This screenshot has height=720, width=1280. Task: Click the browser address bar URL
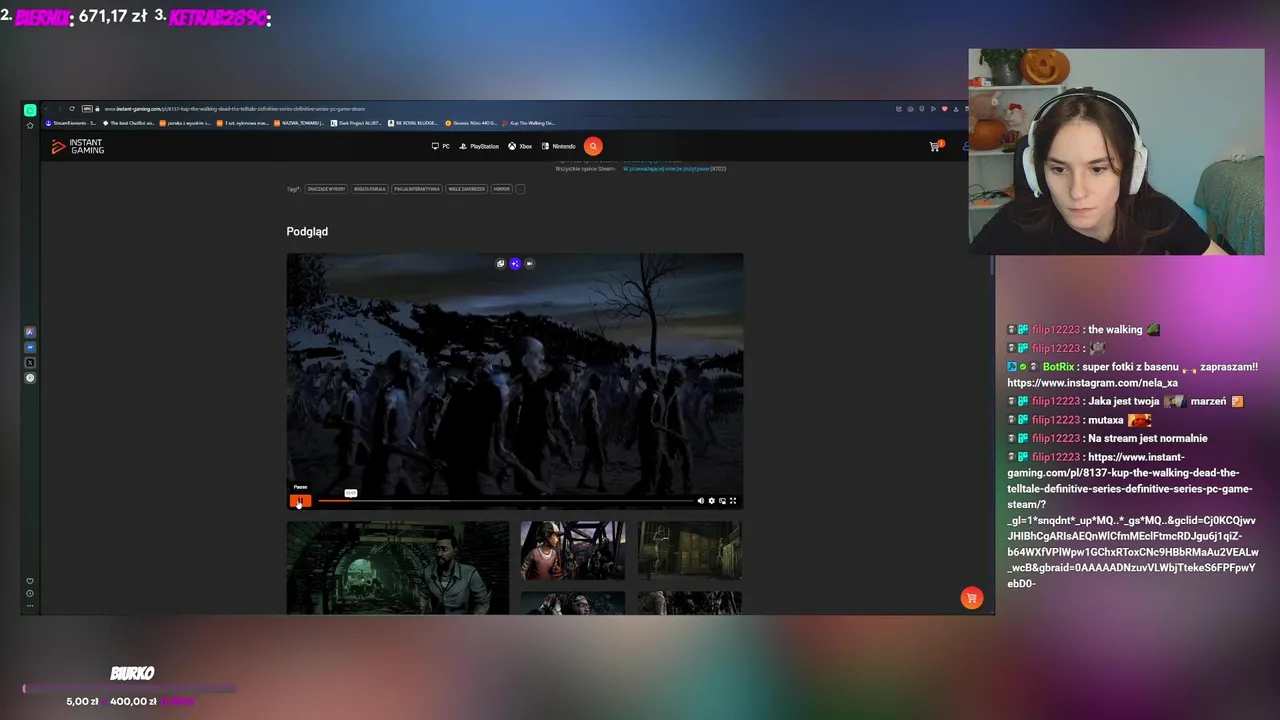[x=235, y=109]
